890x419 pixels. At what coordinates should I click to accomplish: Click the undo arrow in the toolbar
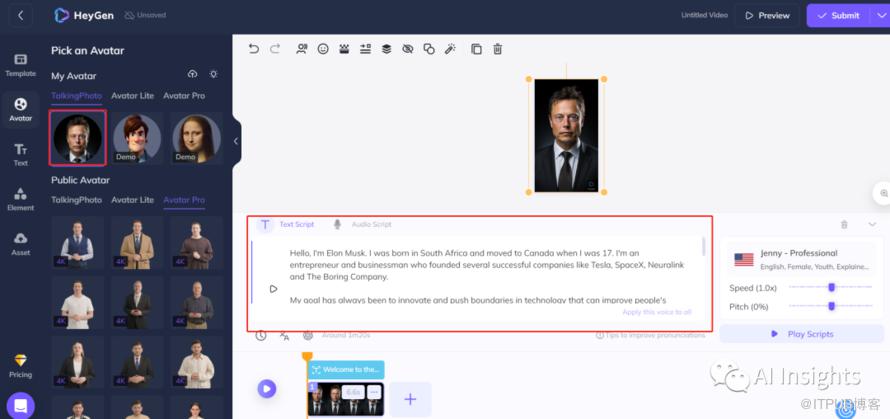253,49
